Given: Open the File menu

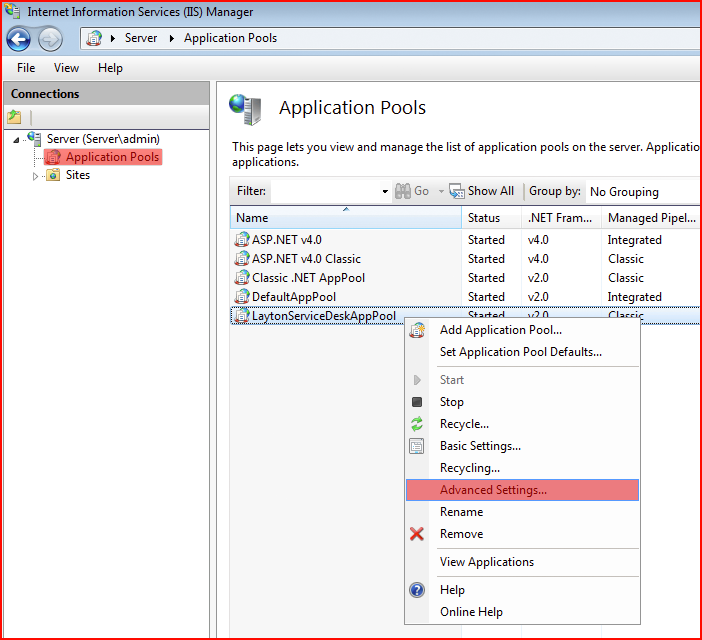Looking at the screenshot, I should click(26, 68).
